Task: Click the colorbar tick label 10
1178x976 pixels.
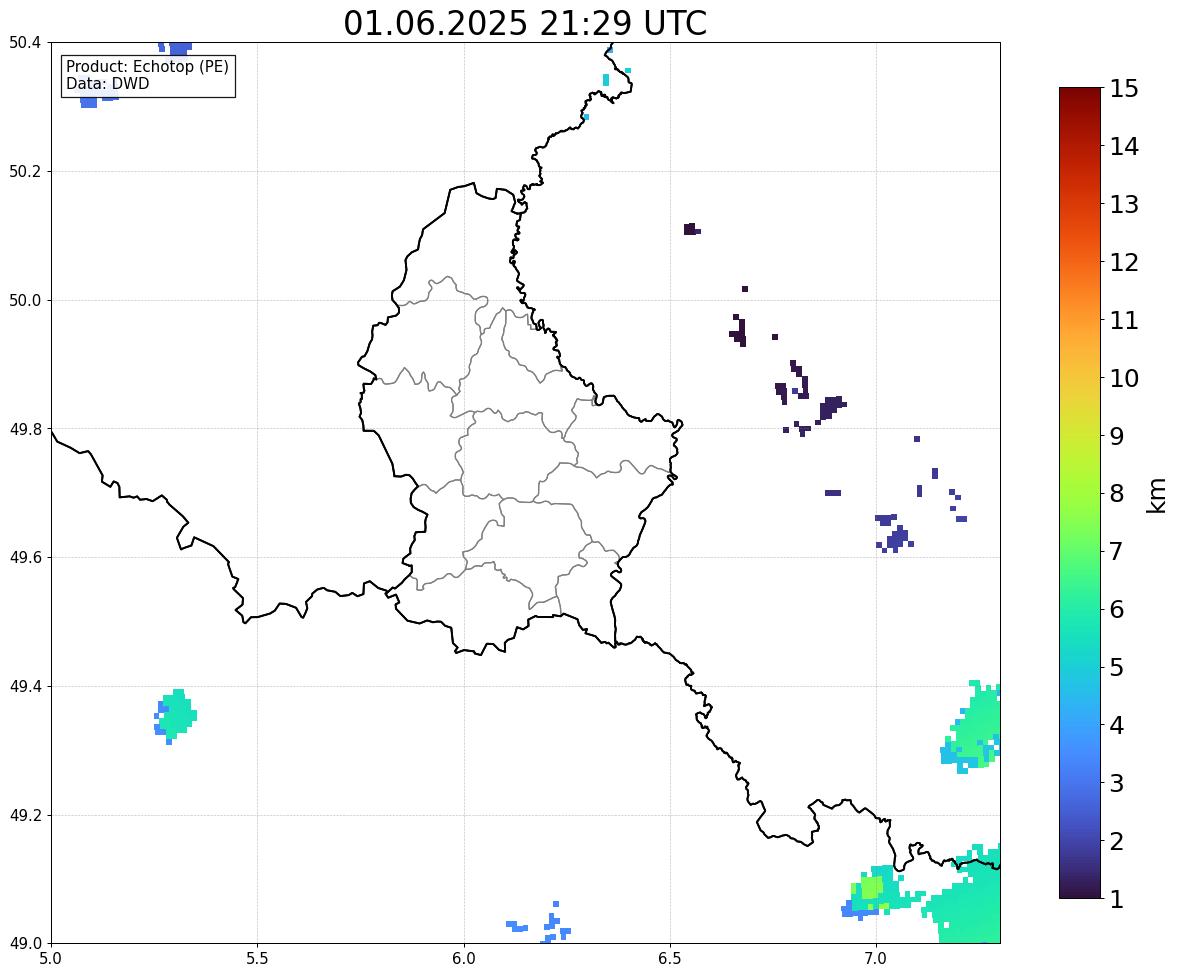Action: (x=1124, y=378)
